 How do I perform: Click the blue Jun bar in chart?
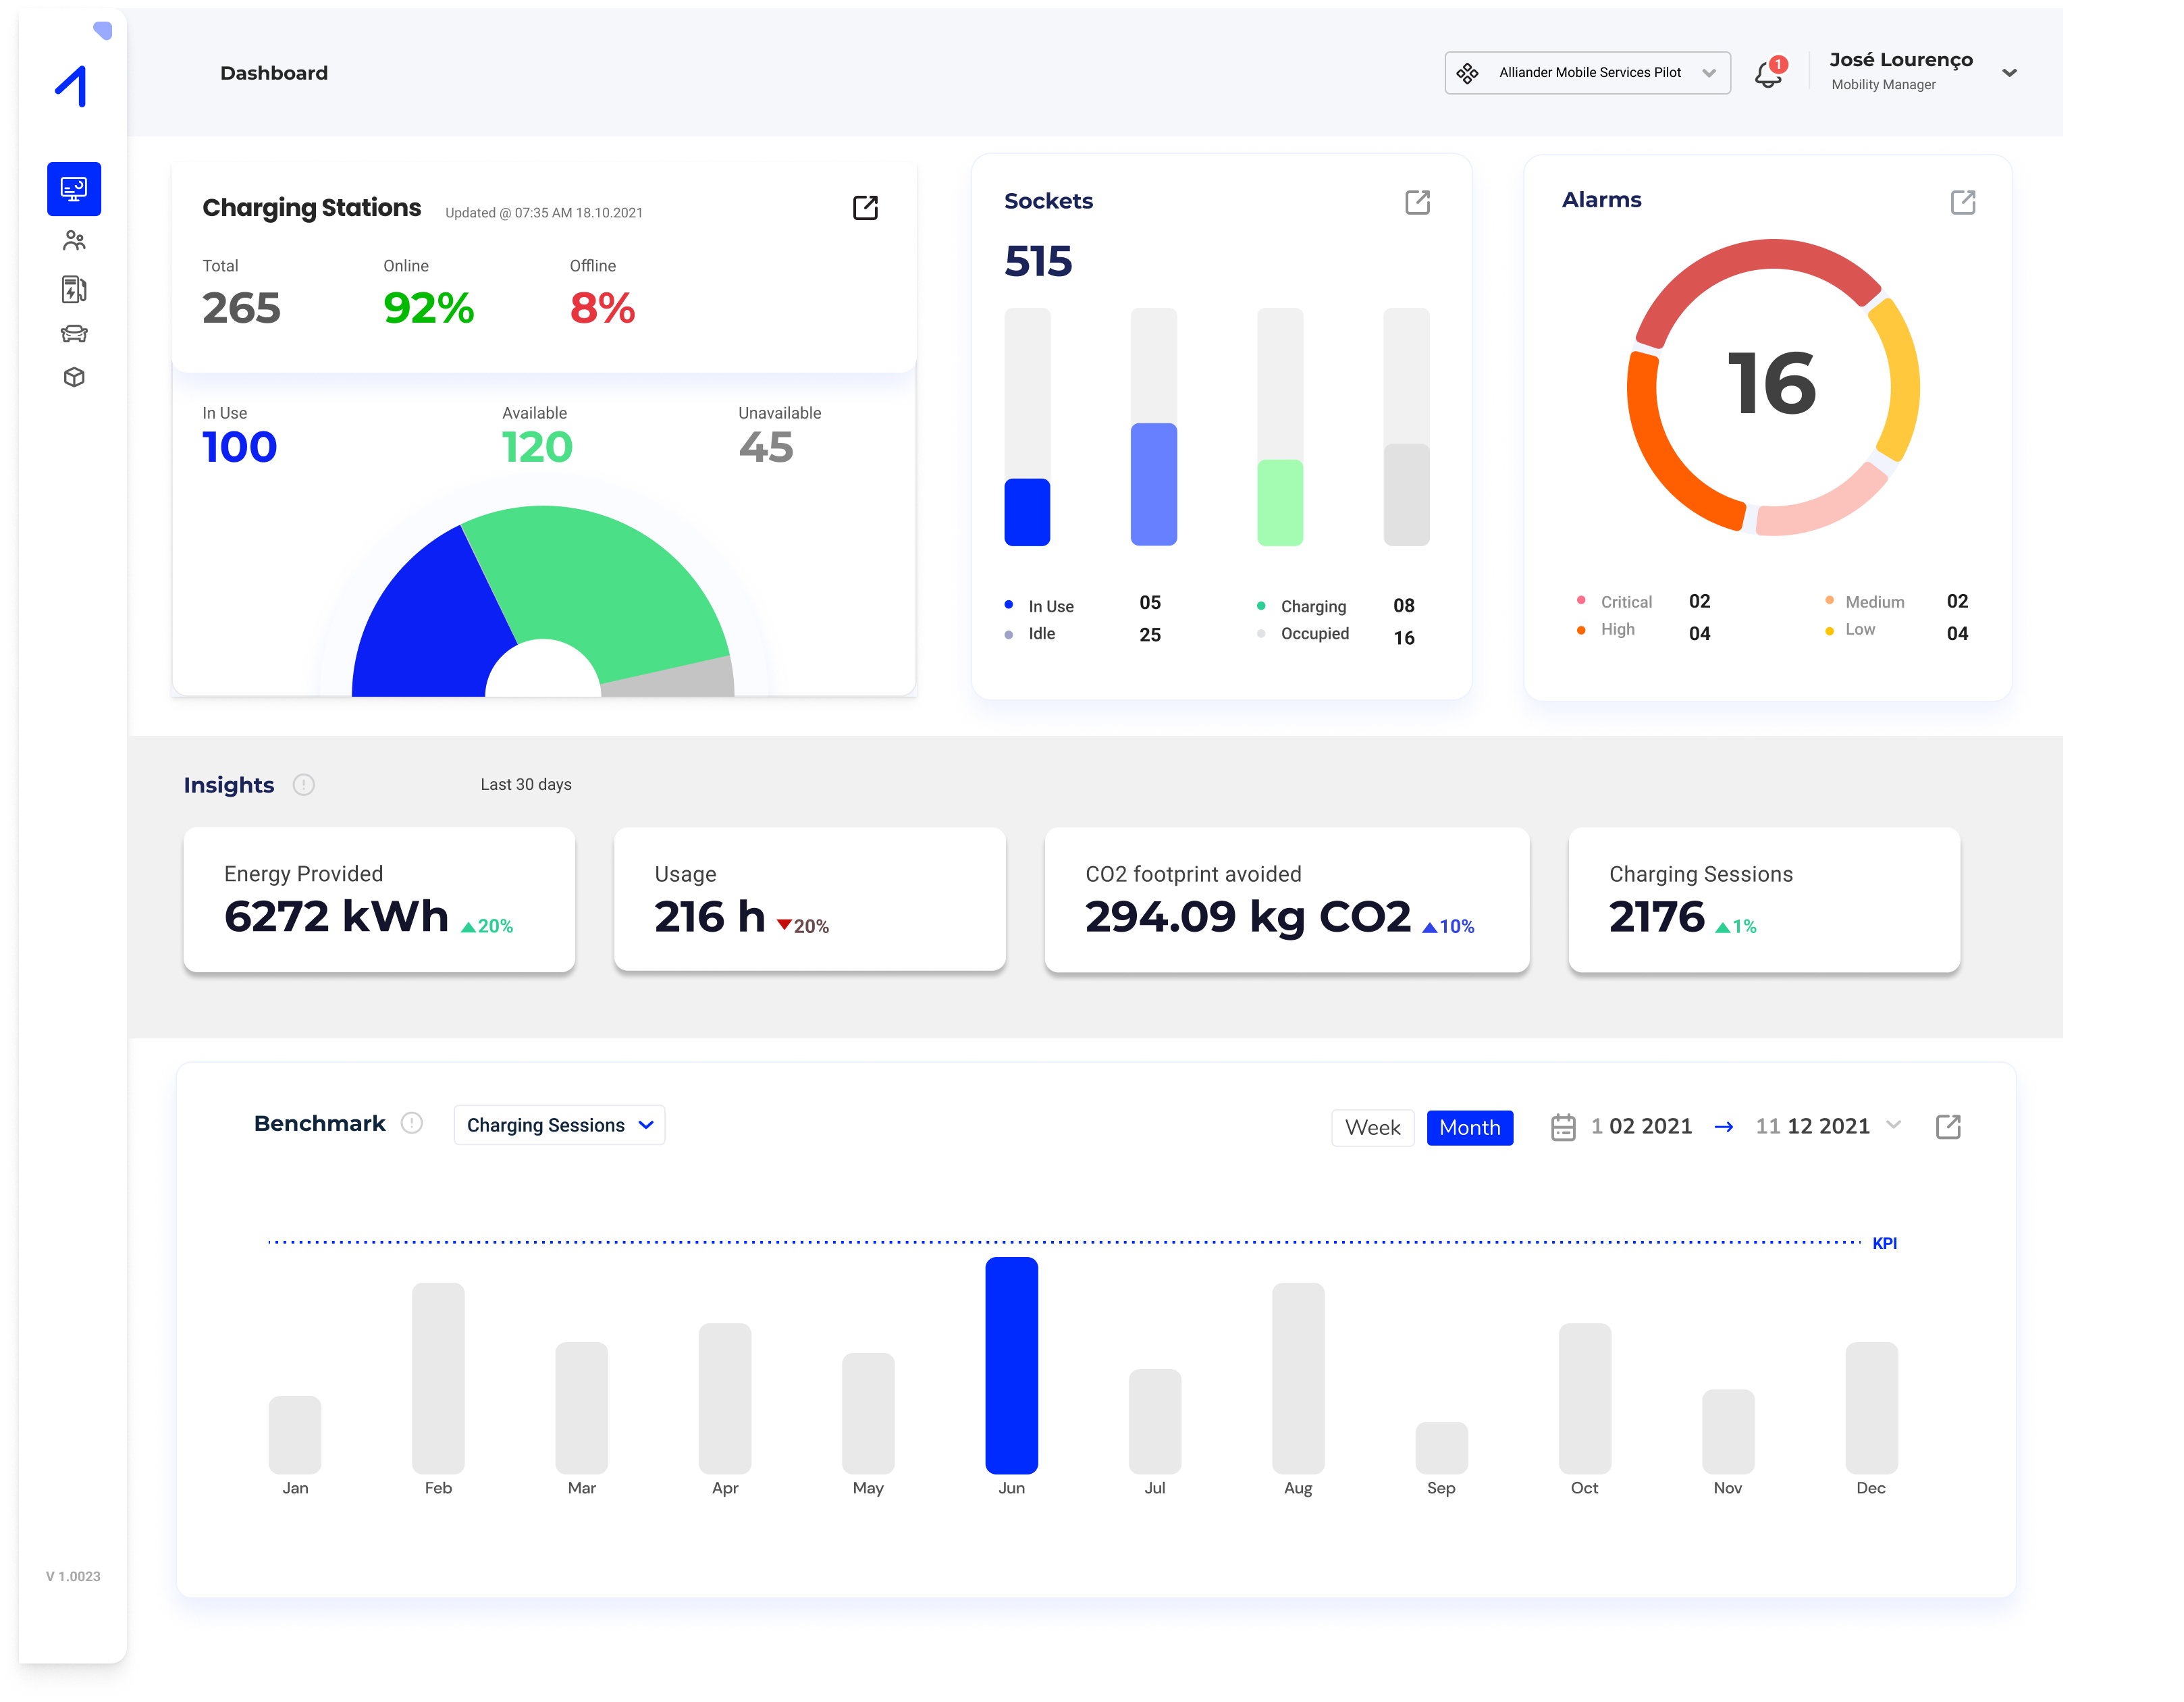(1011, 1365)
